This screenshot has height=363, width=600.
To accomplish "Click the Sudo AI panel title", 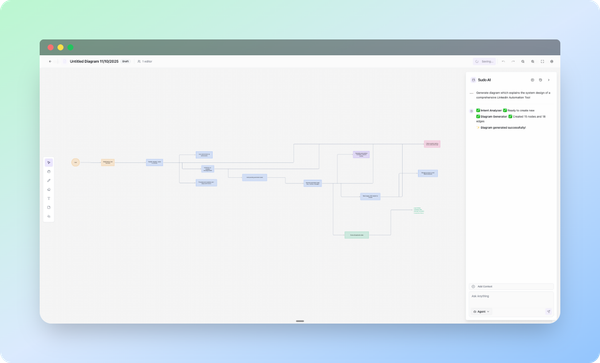I will click(484, 80).
